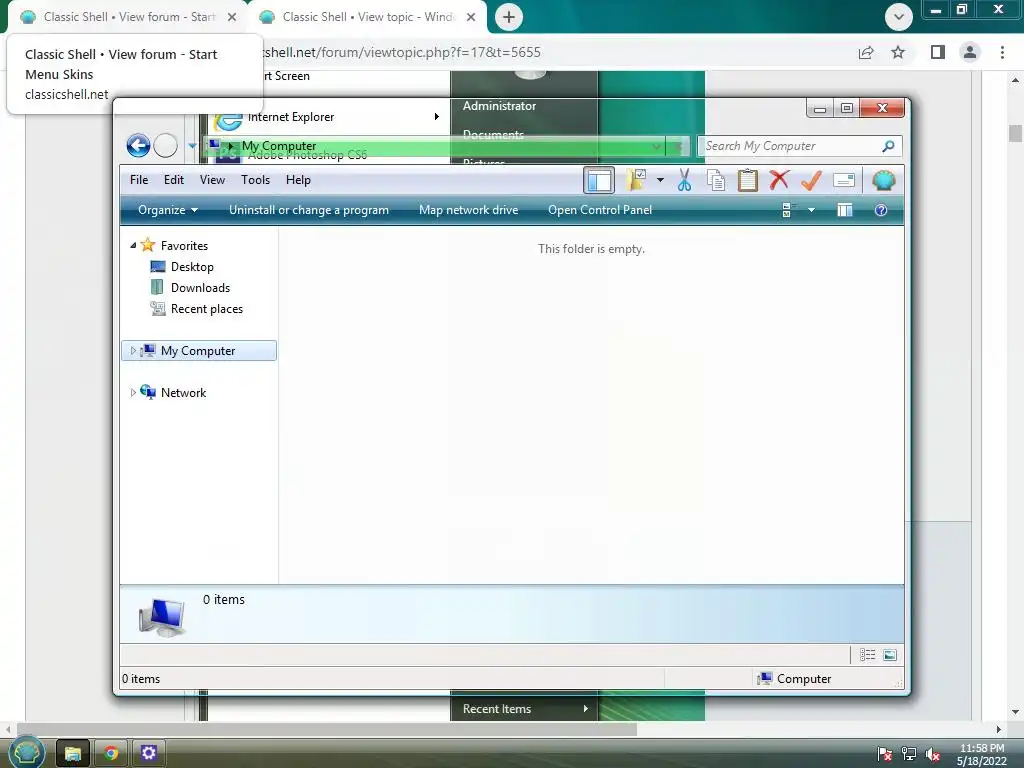The height and width of the screenshot is (768, 1024).
Task: Click the browser horizontal scrollbar
Action: pos(327,729)
